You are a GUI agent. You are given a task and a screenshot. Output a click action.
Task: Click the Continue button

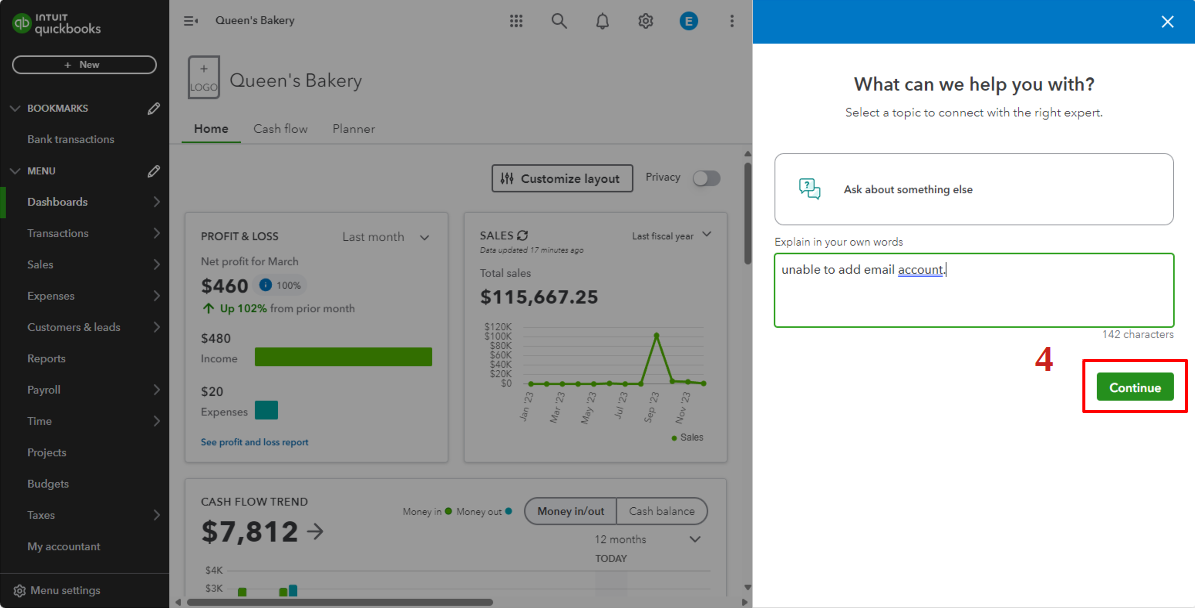[1134, 386]
